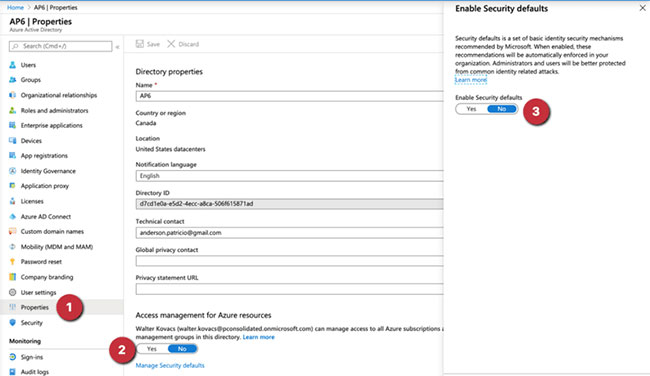650x376 pixels.
Task: Click the Technical contact input field
Action: (x=289, y=233)
